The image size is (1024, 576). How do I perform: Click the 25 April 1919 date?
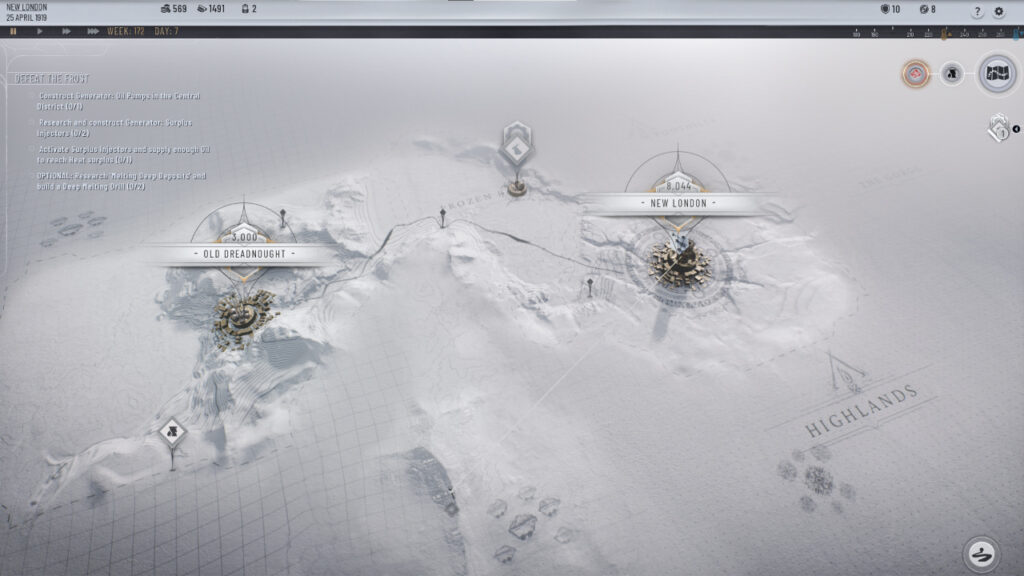coord(27,18)
